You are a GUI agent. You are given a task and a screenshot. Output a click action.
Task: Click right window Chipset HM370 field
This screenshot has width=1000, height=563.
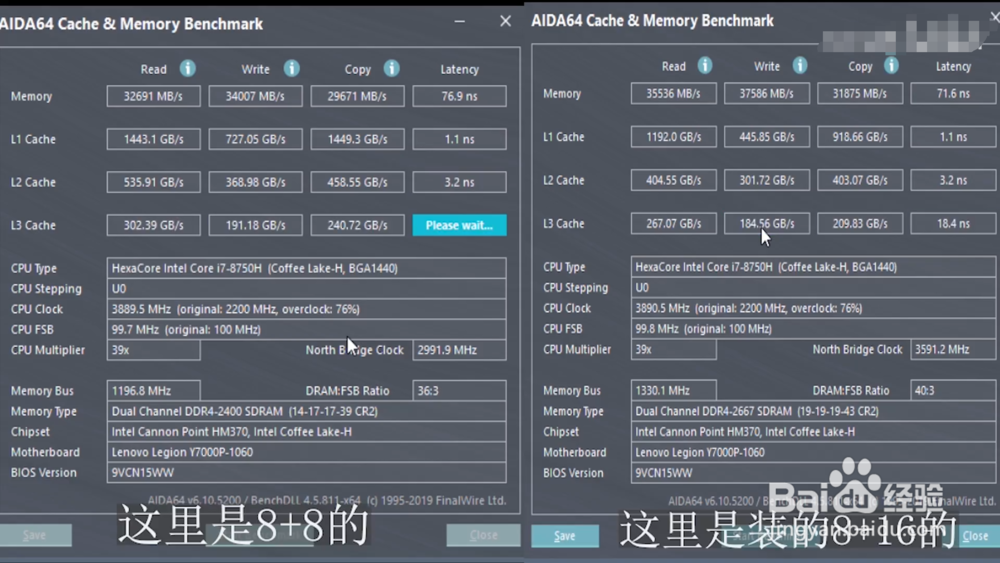pyautogui.click(x=813, y=432)
